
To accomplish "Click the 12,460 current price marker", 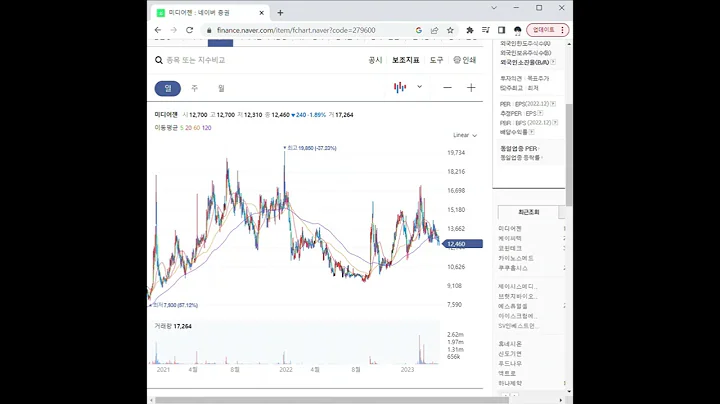I will tap(462, 244).
